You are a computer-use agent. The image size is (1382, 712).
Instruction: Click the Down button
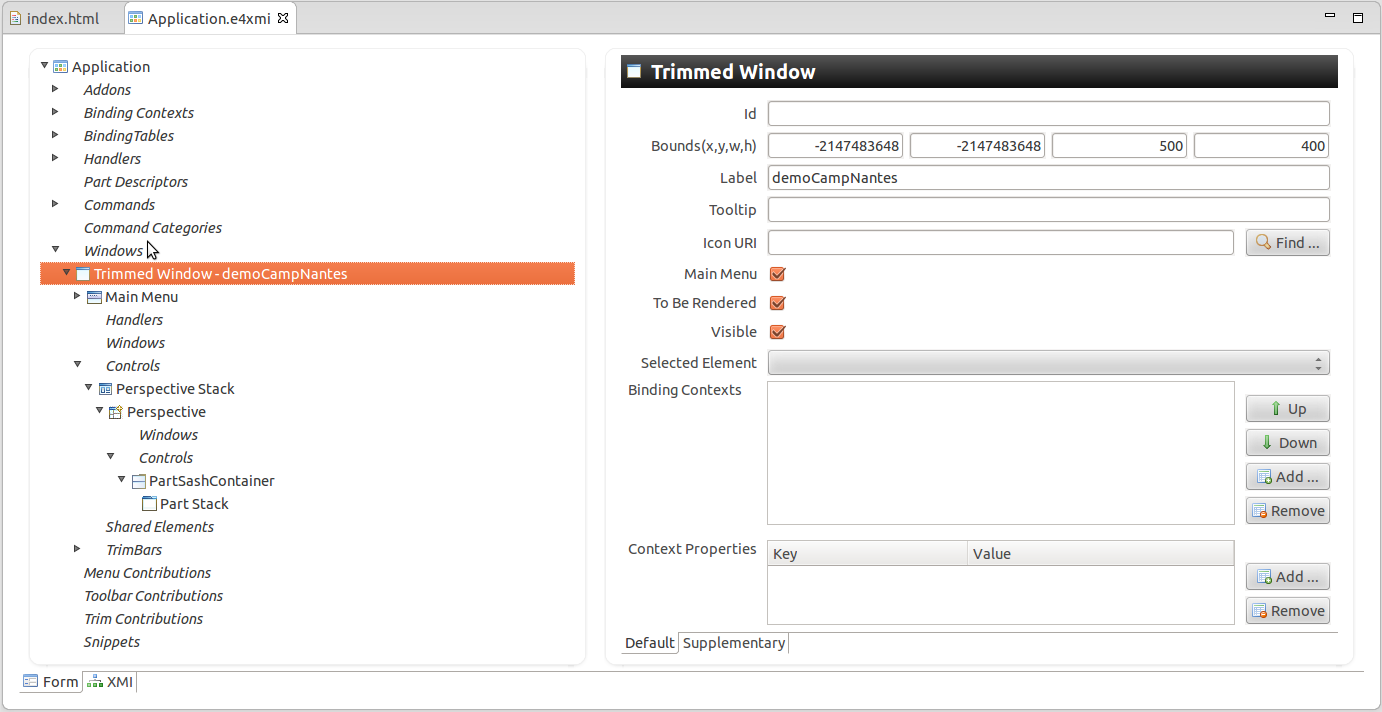point(1288,443)
